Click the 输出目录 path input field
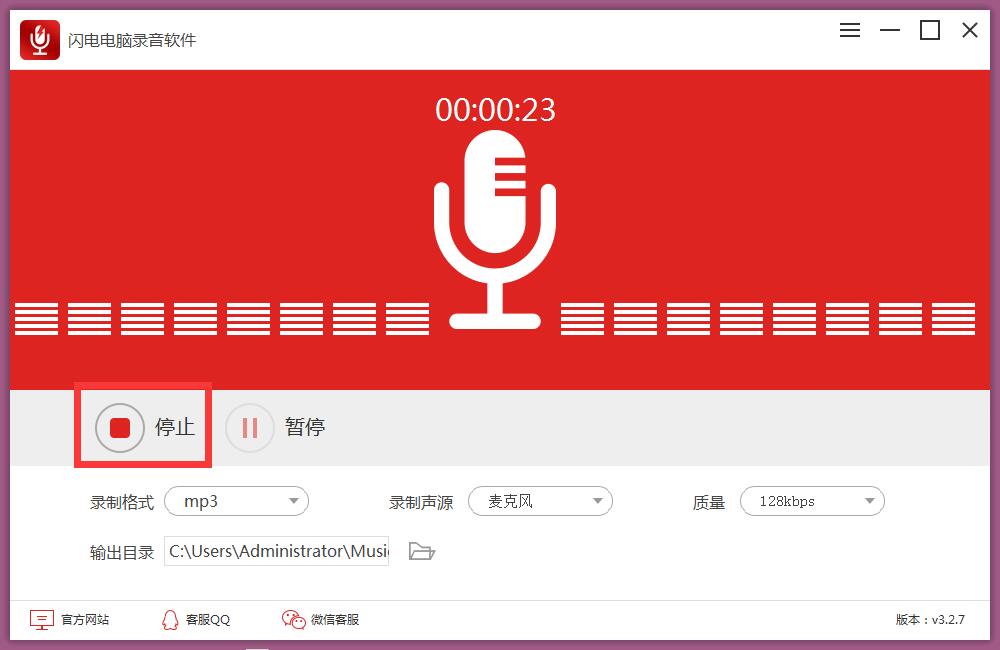 tap(277, 551)
